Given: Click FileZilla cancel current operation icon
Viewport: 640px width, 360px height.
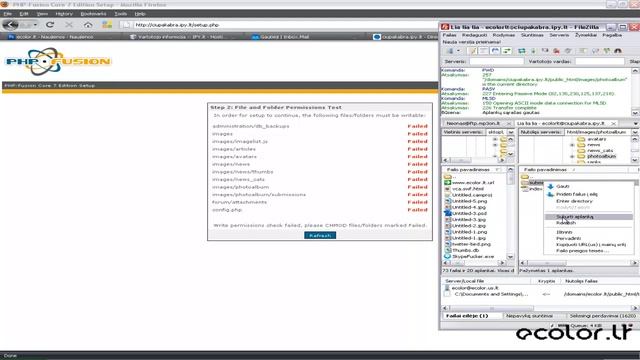Looking at the screenshot, I should [545, 51].
